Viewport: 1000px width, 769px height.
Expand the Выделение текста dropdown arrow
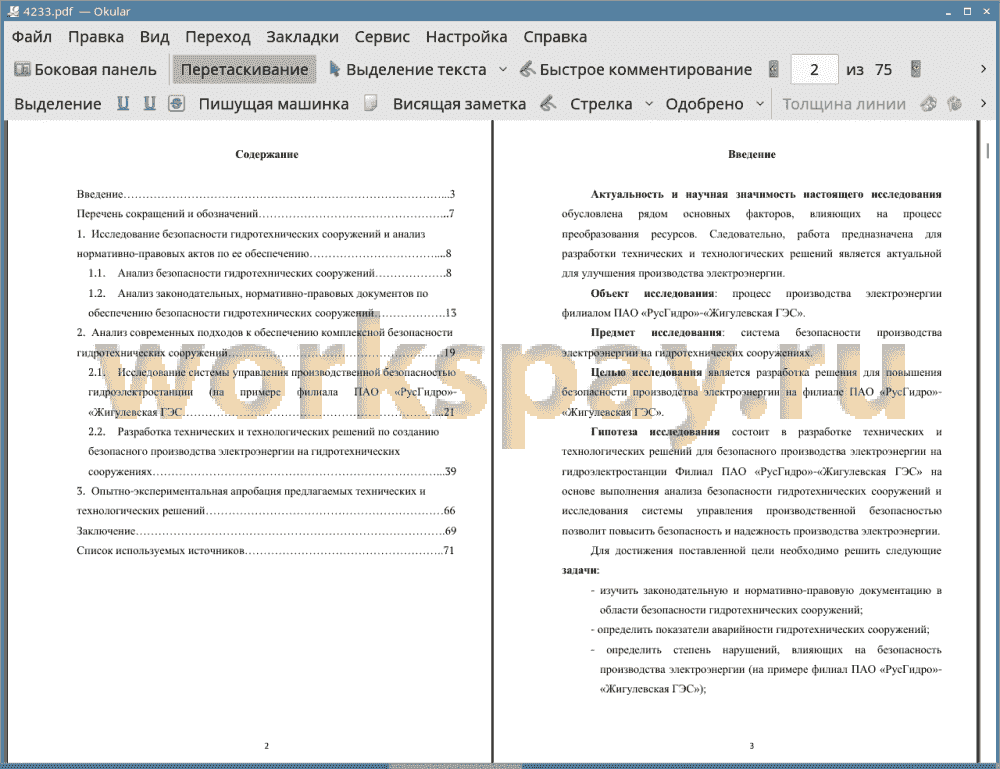click(x=503, y=70)
